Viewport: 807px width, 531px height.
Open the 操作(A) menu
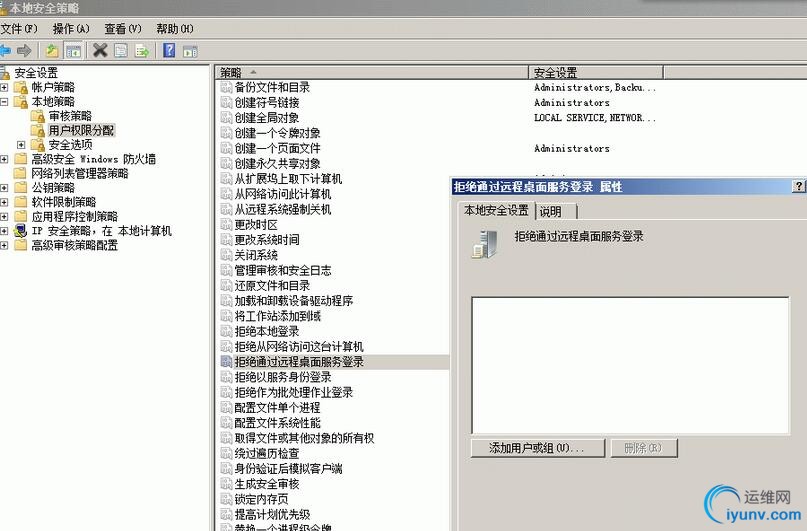point(71,29)
